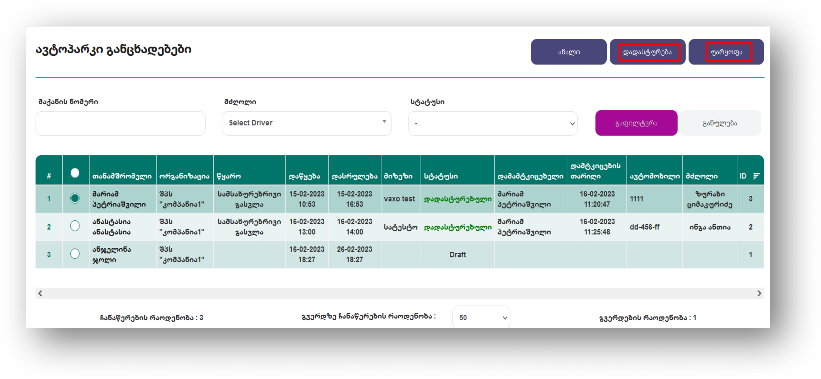This screenshot has width=821, height=379.
Task: Select radio button for ანასტასია row
Action: (75, 226)
